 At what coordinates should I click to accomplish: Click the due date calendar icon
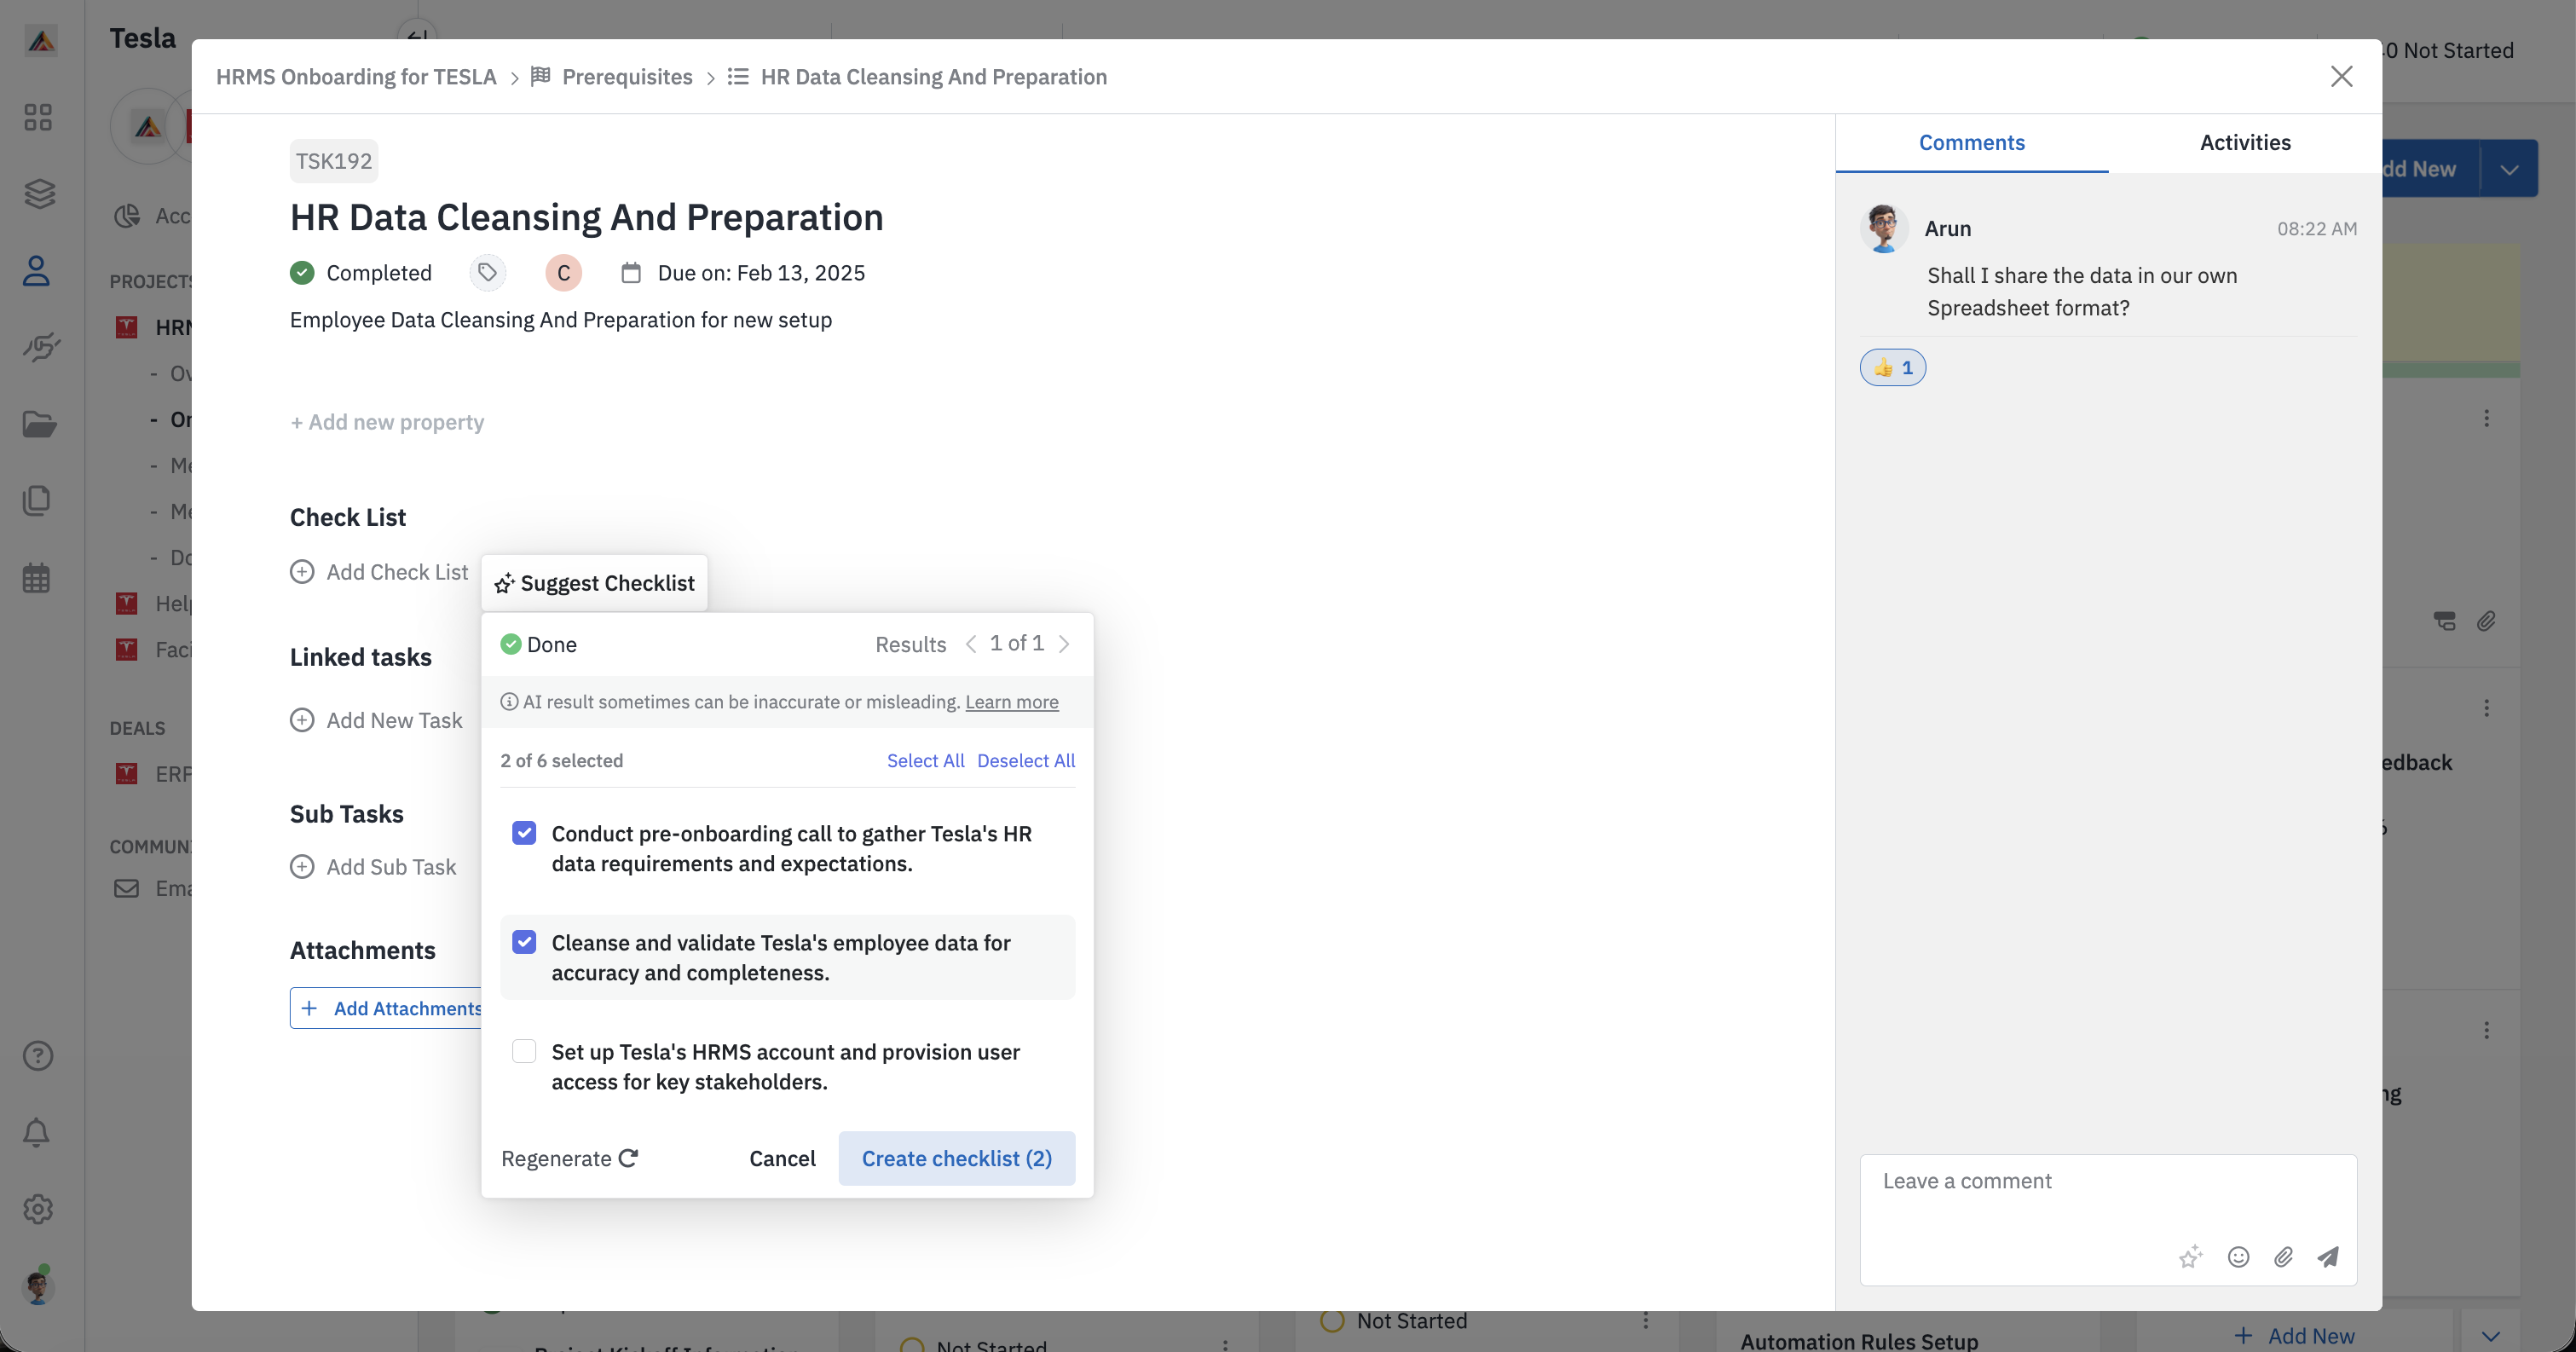point(631,273)
